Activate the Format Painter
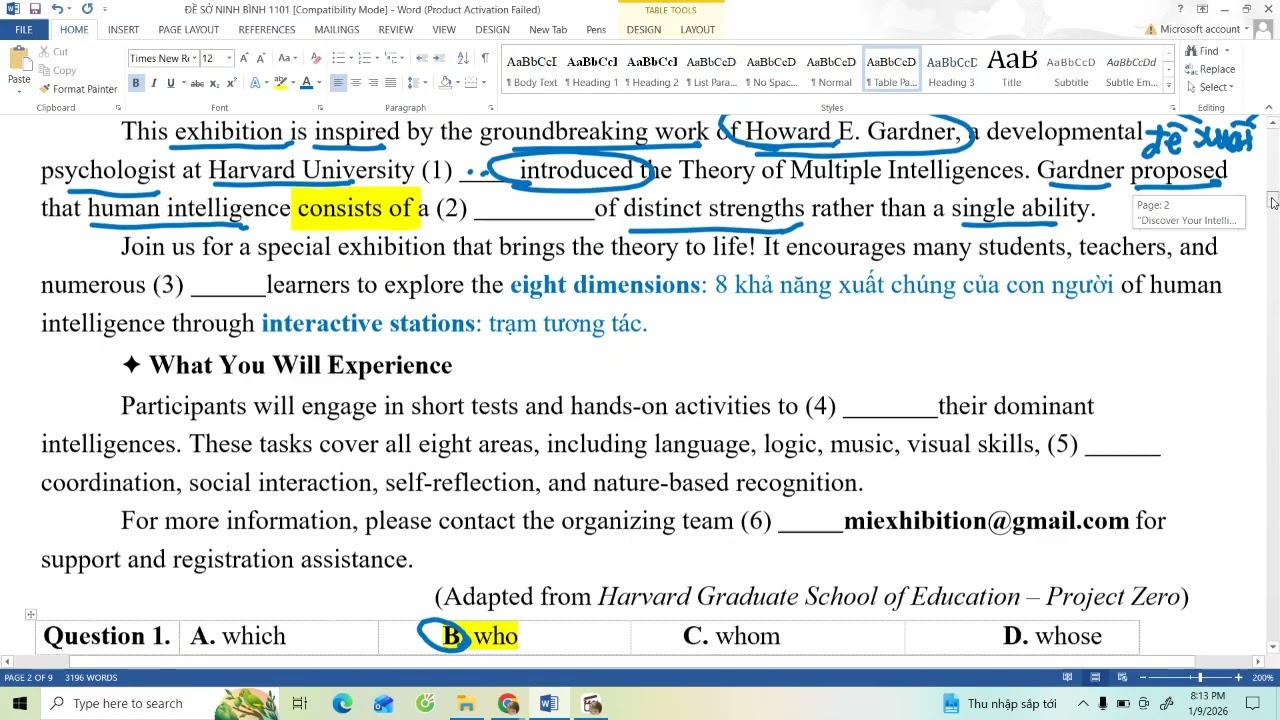 tap(77, 89)
